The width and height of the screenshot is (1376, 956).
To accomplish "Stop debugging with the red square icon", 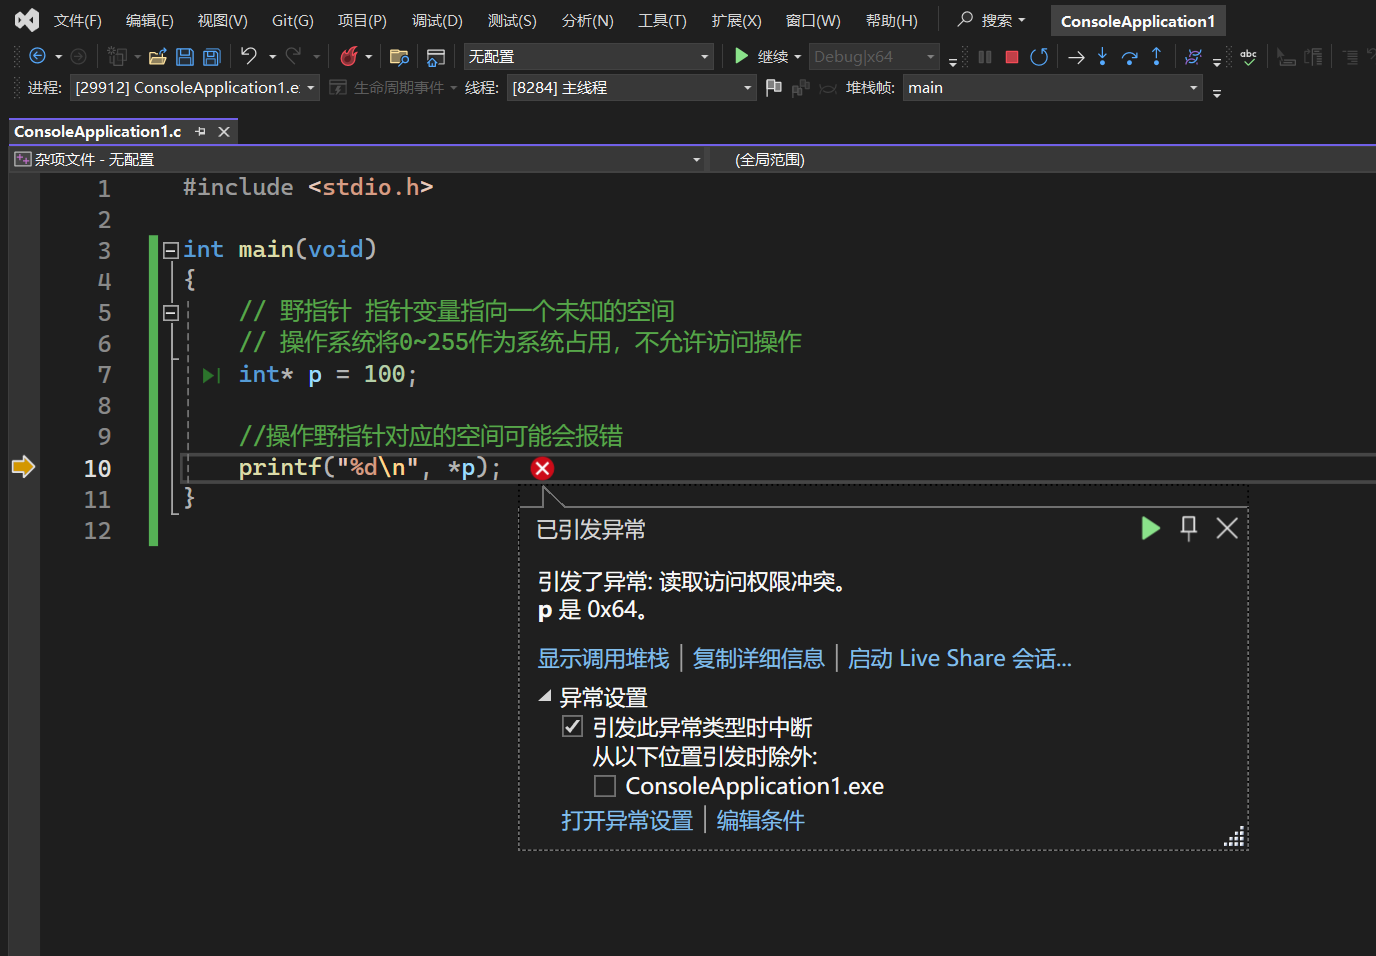I will click(1011, 57).
